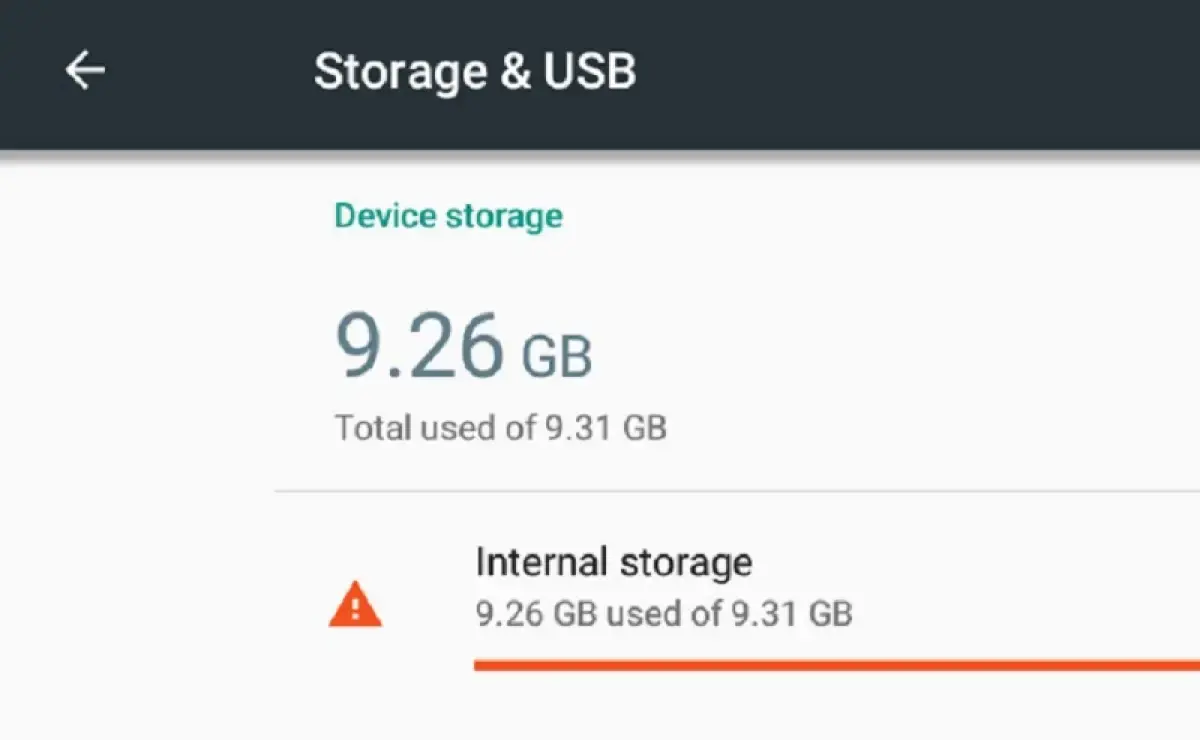Click the Device storage section header
Viewport: 1200px width, 740px height.
coord(448,216)
